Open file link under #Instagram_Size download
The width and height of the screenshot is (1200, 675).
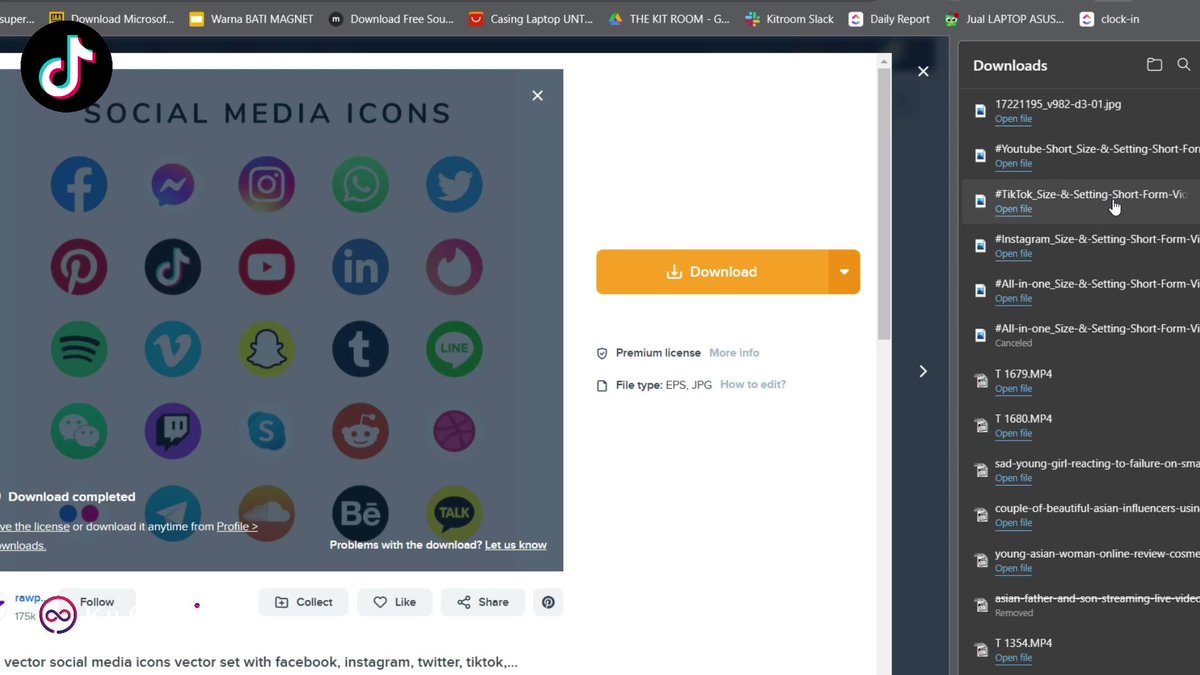(x=1013, y=254)
